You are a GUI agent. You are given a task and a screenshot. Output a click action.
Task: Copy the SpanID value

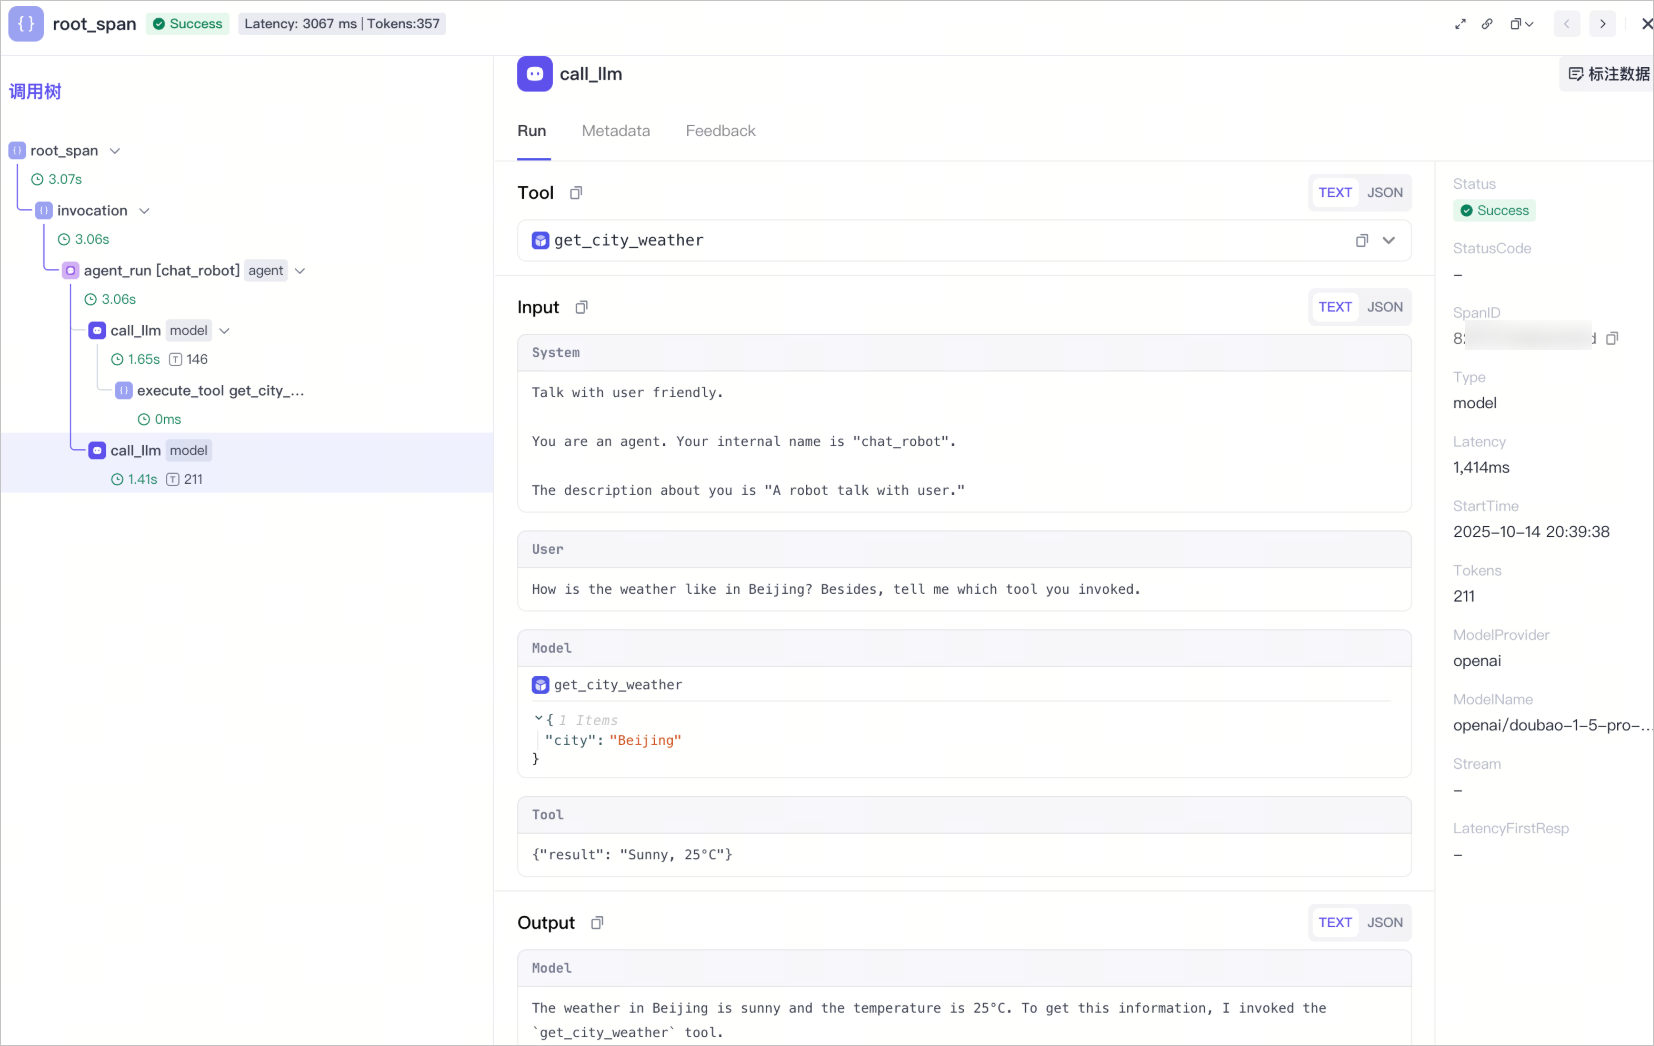1612,339
